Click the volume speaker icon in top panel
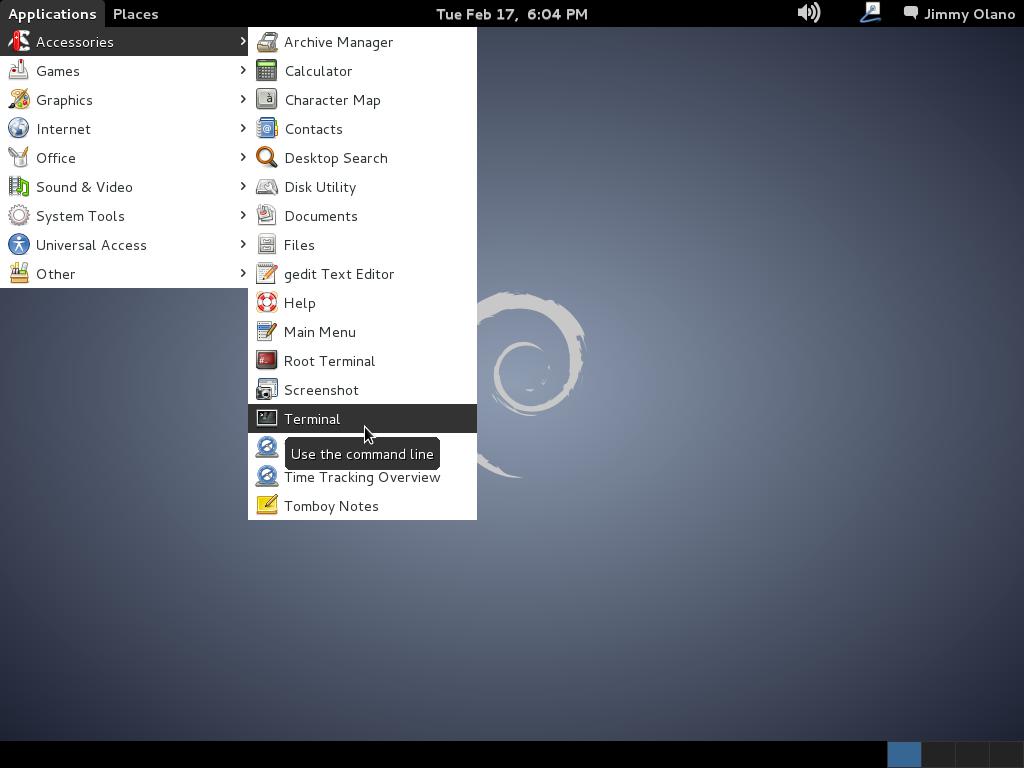The height and width of the screenshot is (768, 1024). 808,13
